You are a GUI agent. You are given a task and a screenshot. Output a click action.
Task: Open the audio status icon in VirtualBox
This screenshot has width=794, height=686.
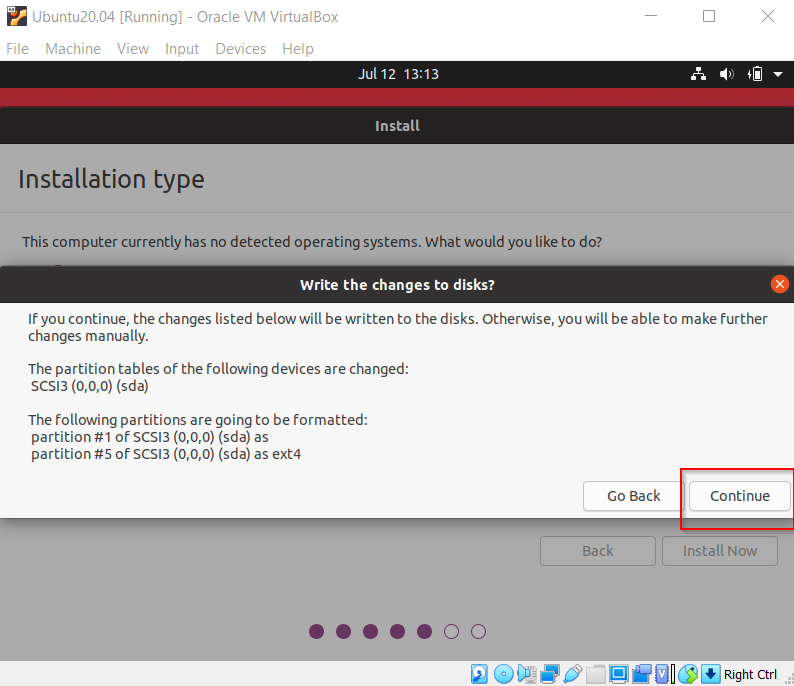tap(527, 674)
